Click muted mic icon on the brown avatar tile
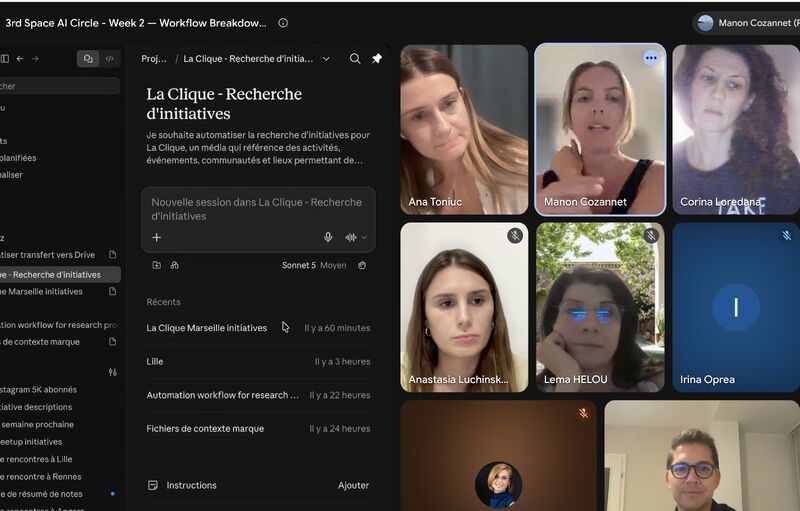 583,413
